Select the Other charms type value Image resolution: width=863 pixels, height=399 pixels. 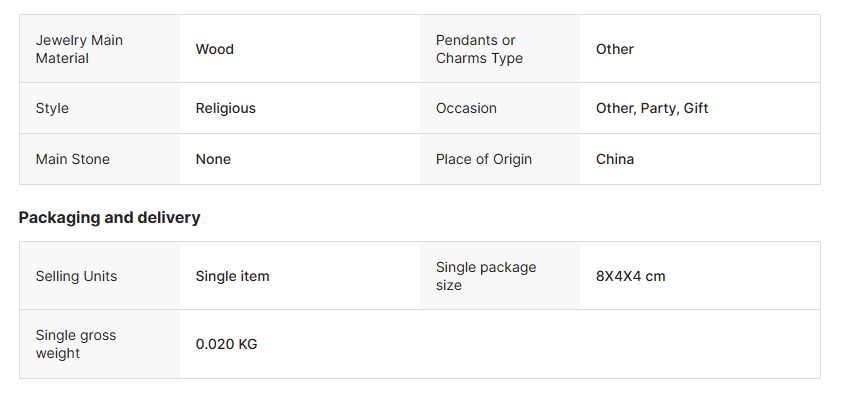click(x=615, y=49)
